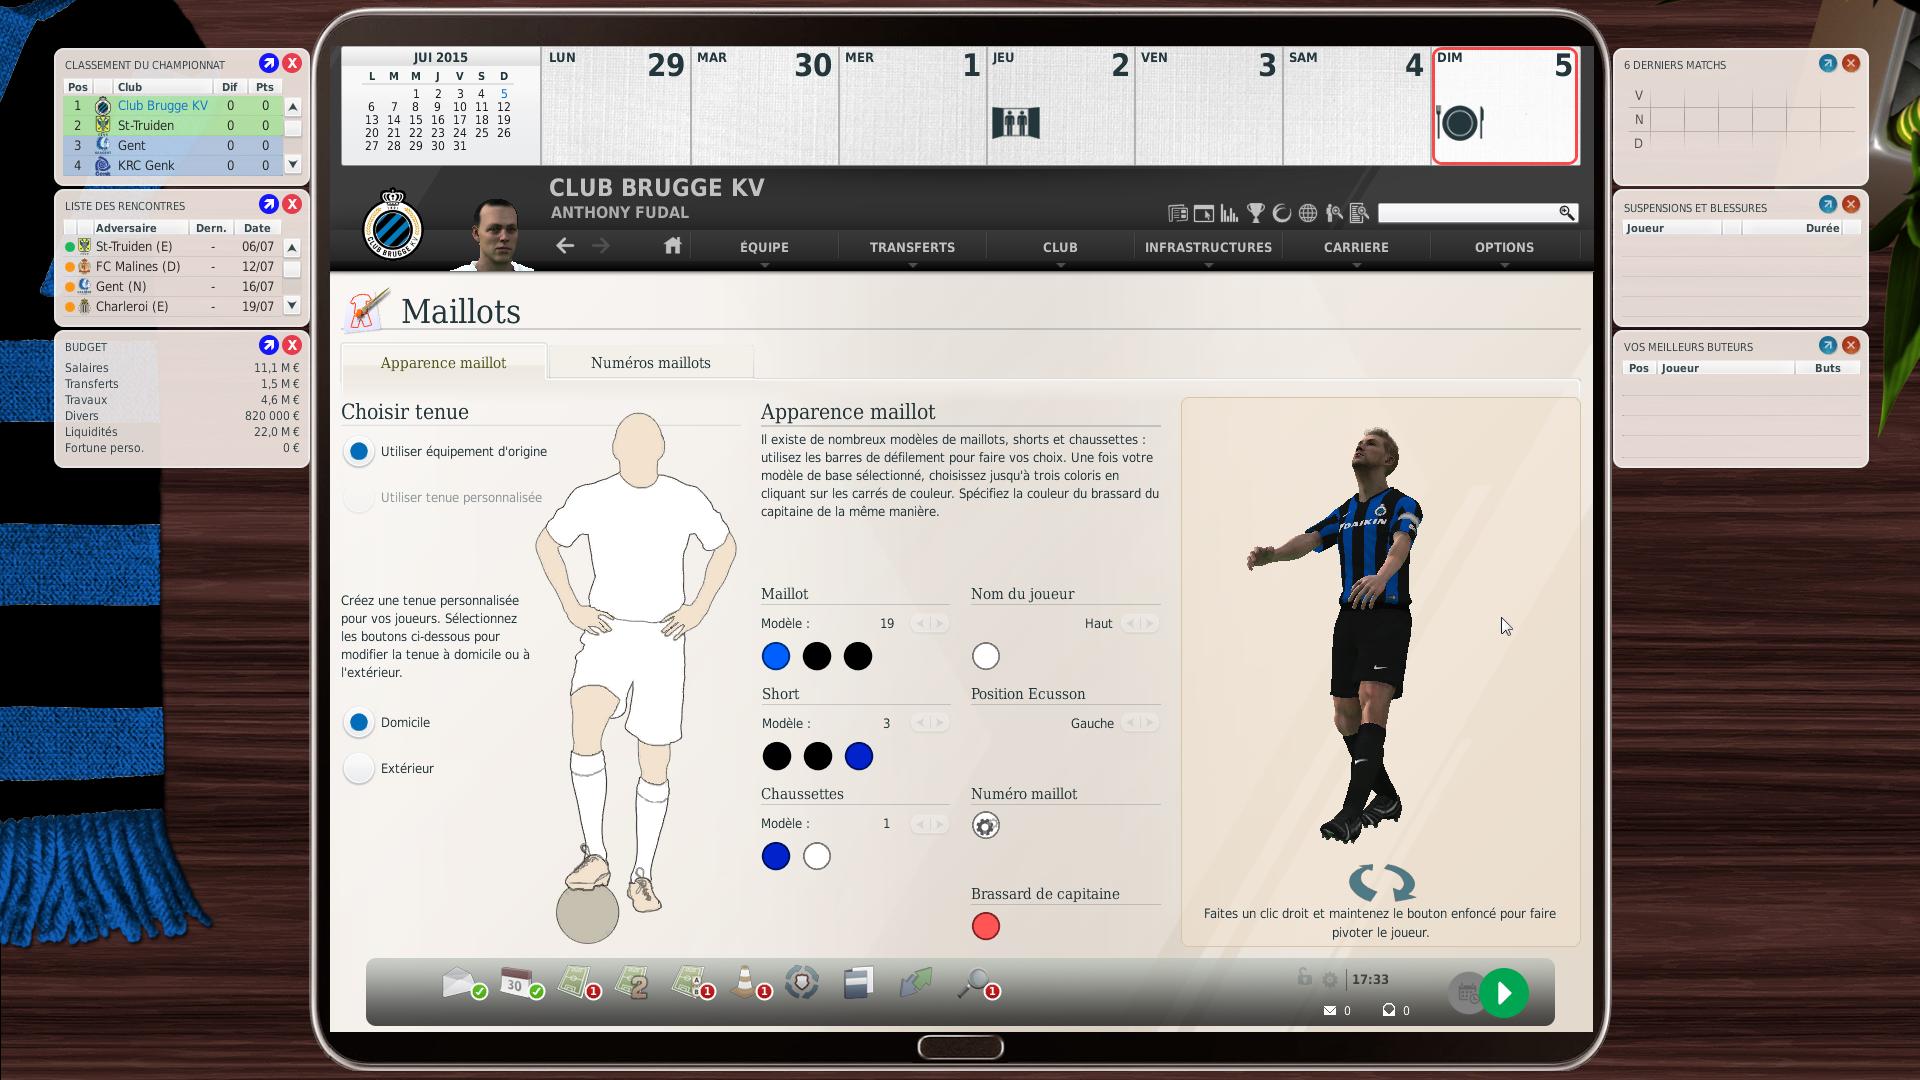This screenshot has width=1920, height=1080.
Task: Select Utiliser équipement d'origine radio button
Action: coord(358,451)
